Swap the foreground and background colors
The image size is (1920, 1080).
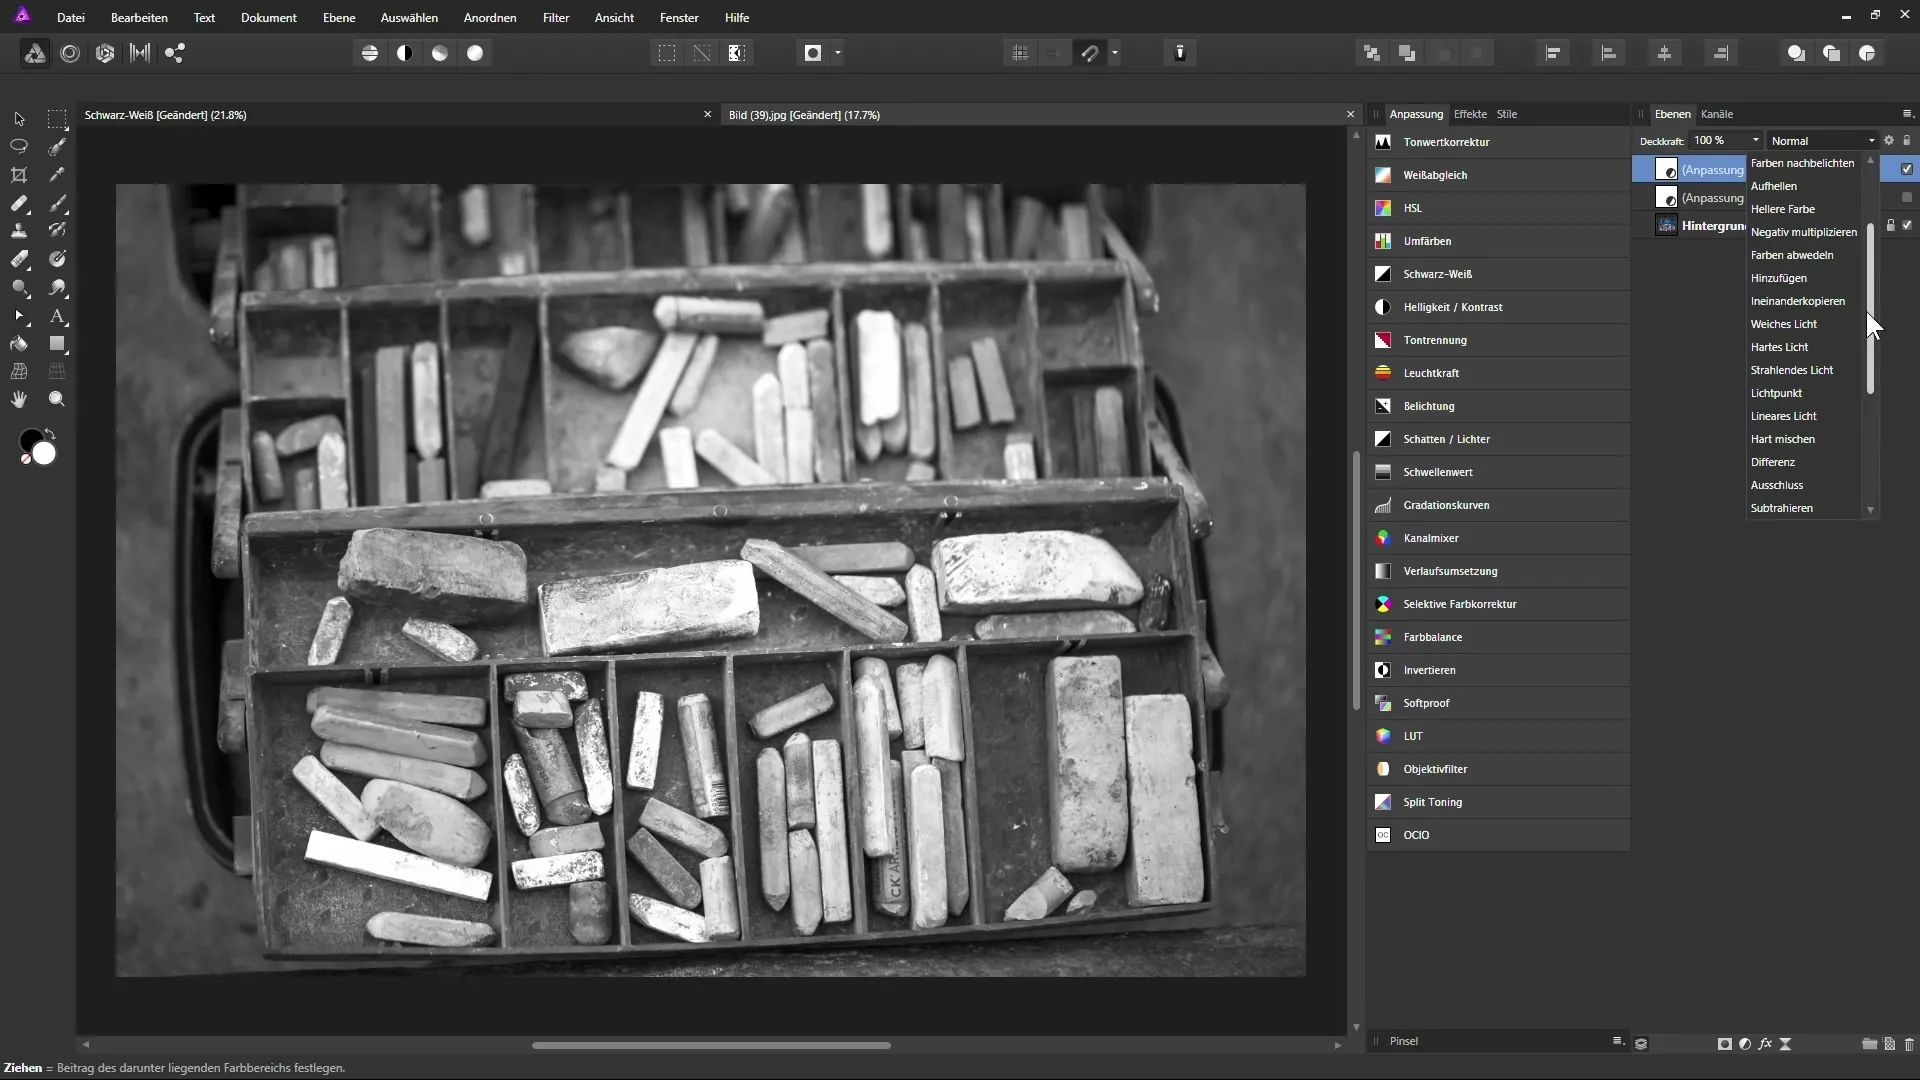click(50, 434)
